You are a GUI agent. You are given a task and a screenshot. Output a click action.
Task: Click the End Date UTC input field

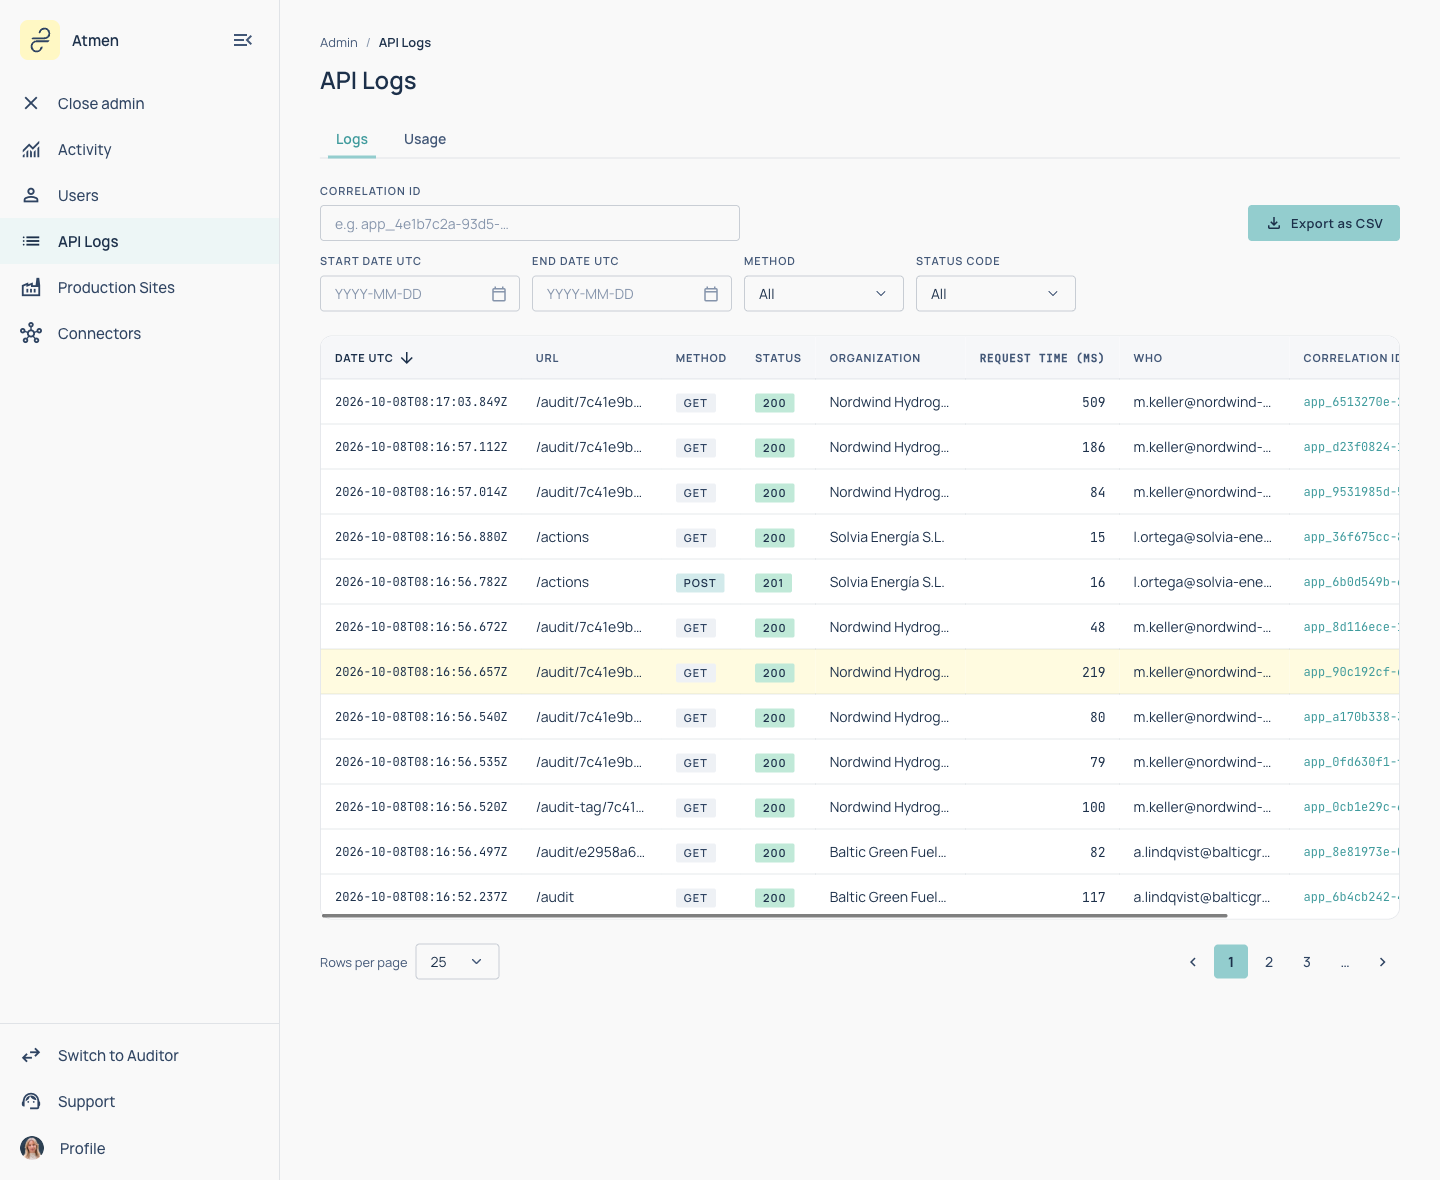click(x=632, y=293)
